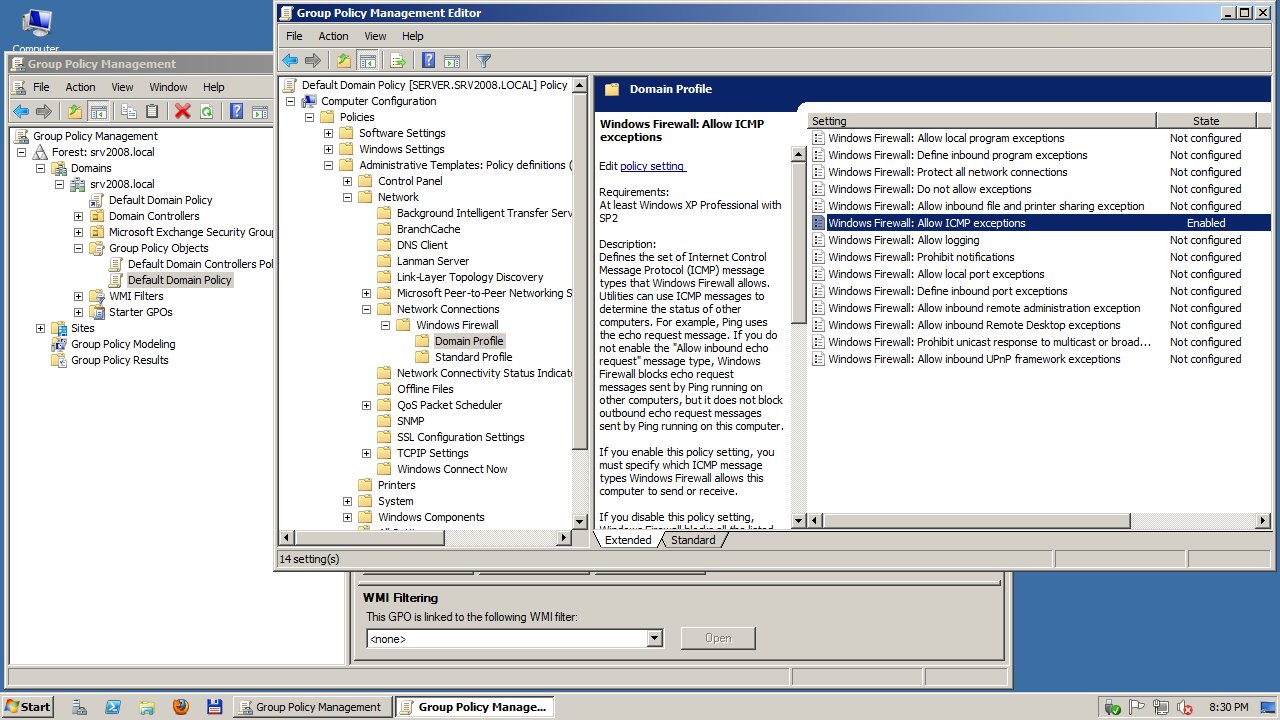
Task: Click the 'policy setting' link
Action: [x=652, y=166]
